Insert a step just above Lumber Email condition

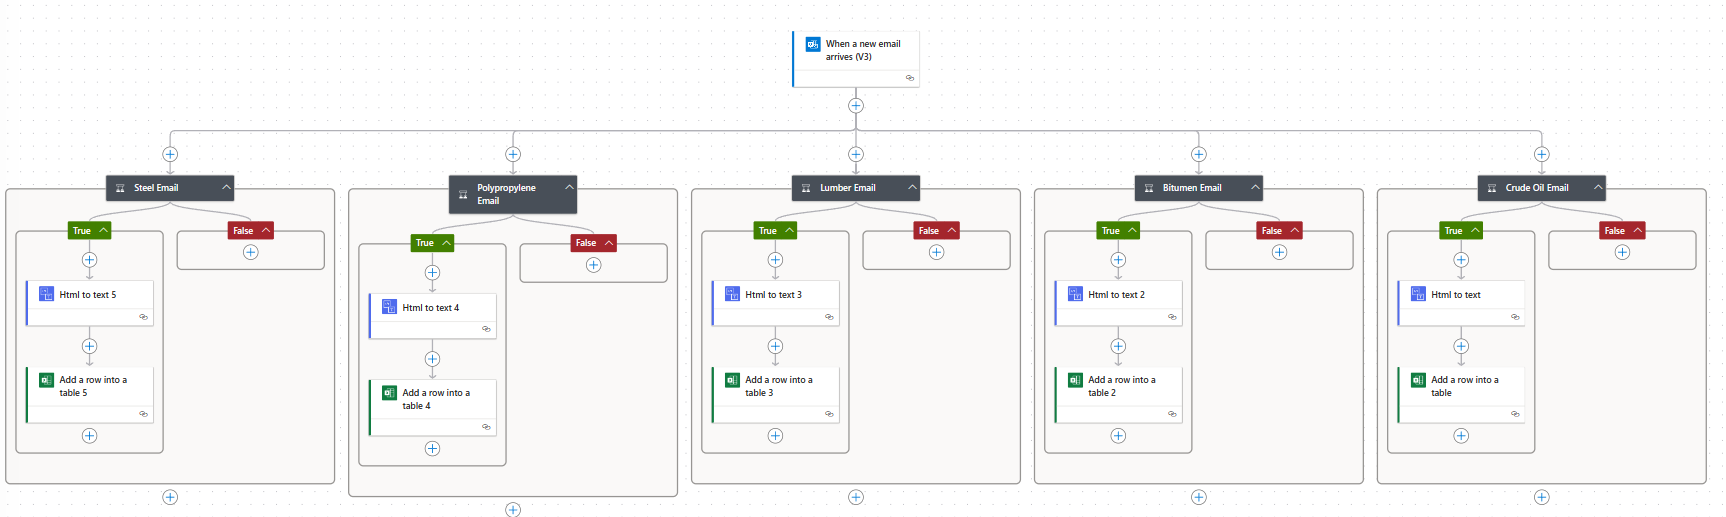856,154
